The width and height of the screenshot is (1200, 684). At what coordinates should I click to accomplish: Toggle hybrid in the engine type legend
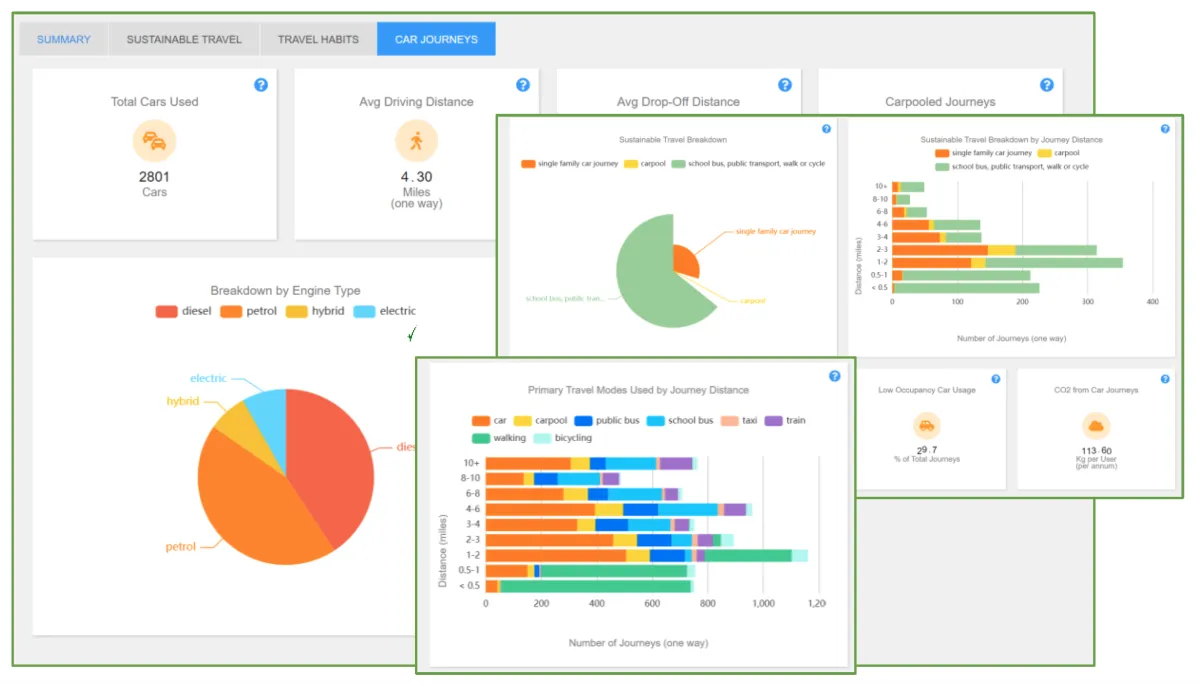pyautogui.click(x=315, y=311)
